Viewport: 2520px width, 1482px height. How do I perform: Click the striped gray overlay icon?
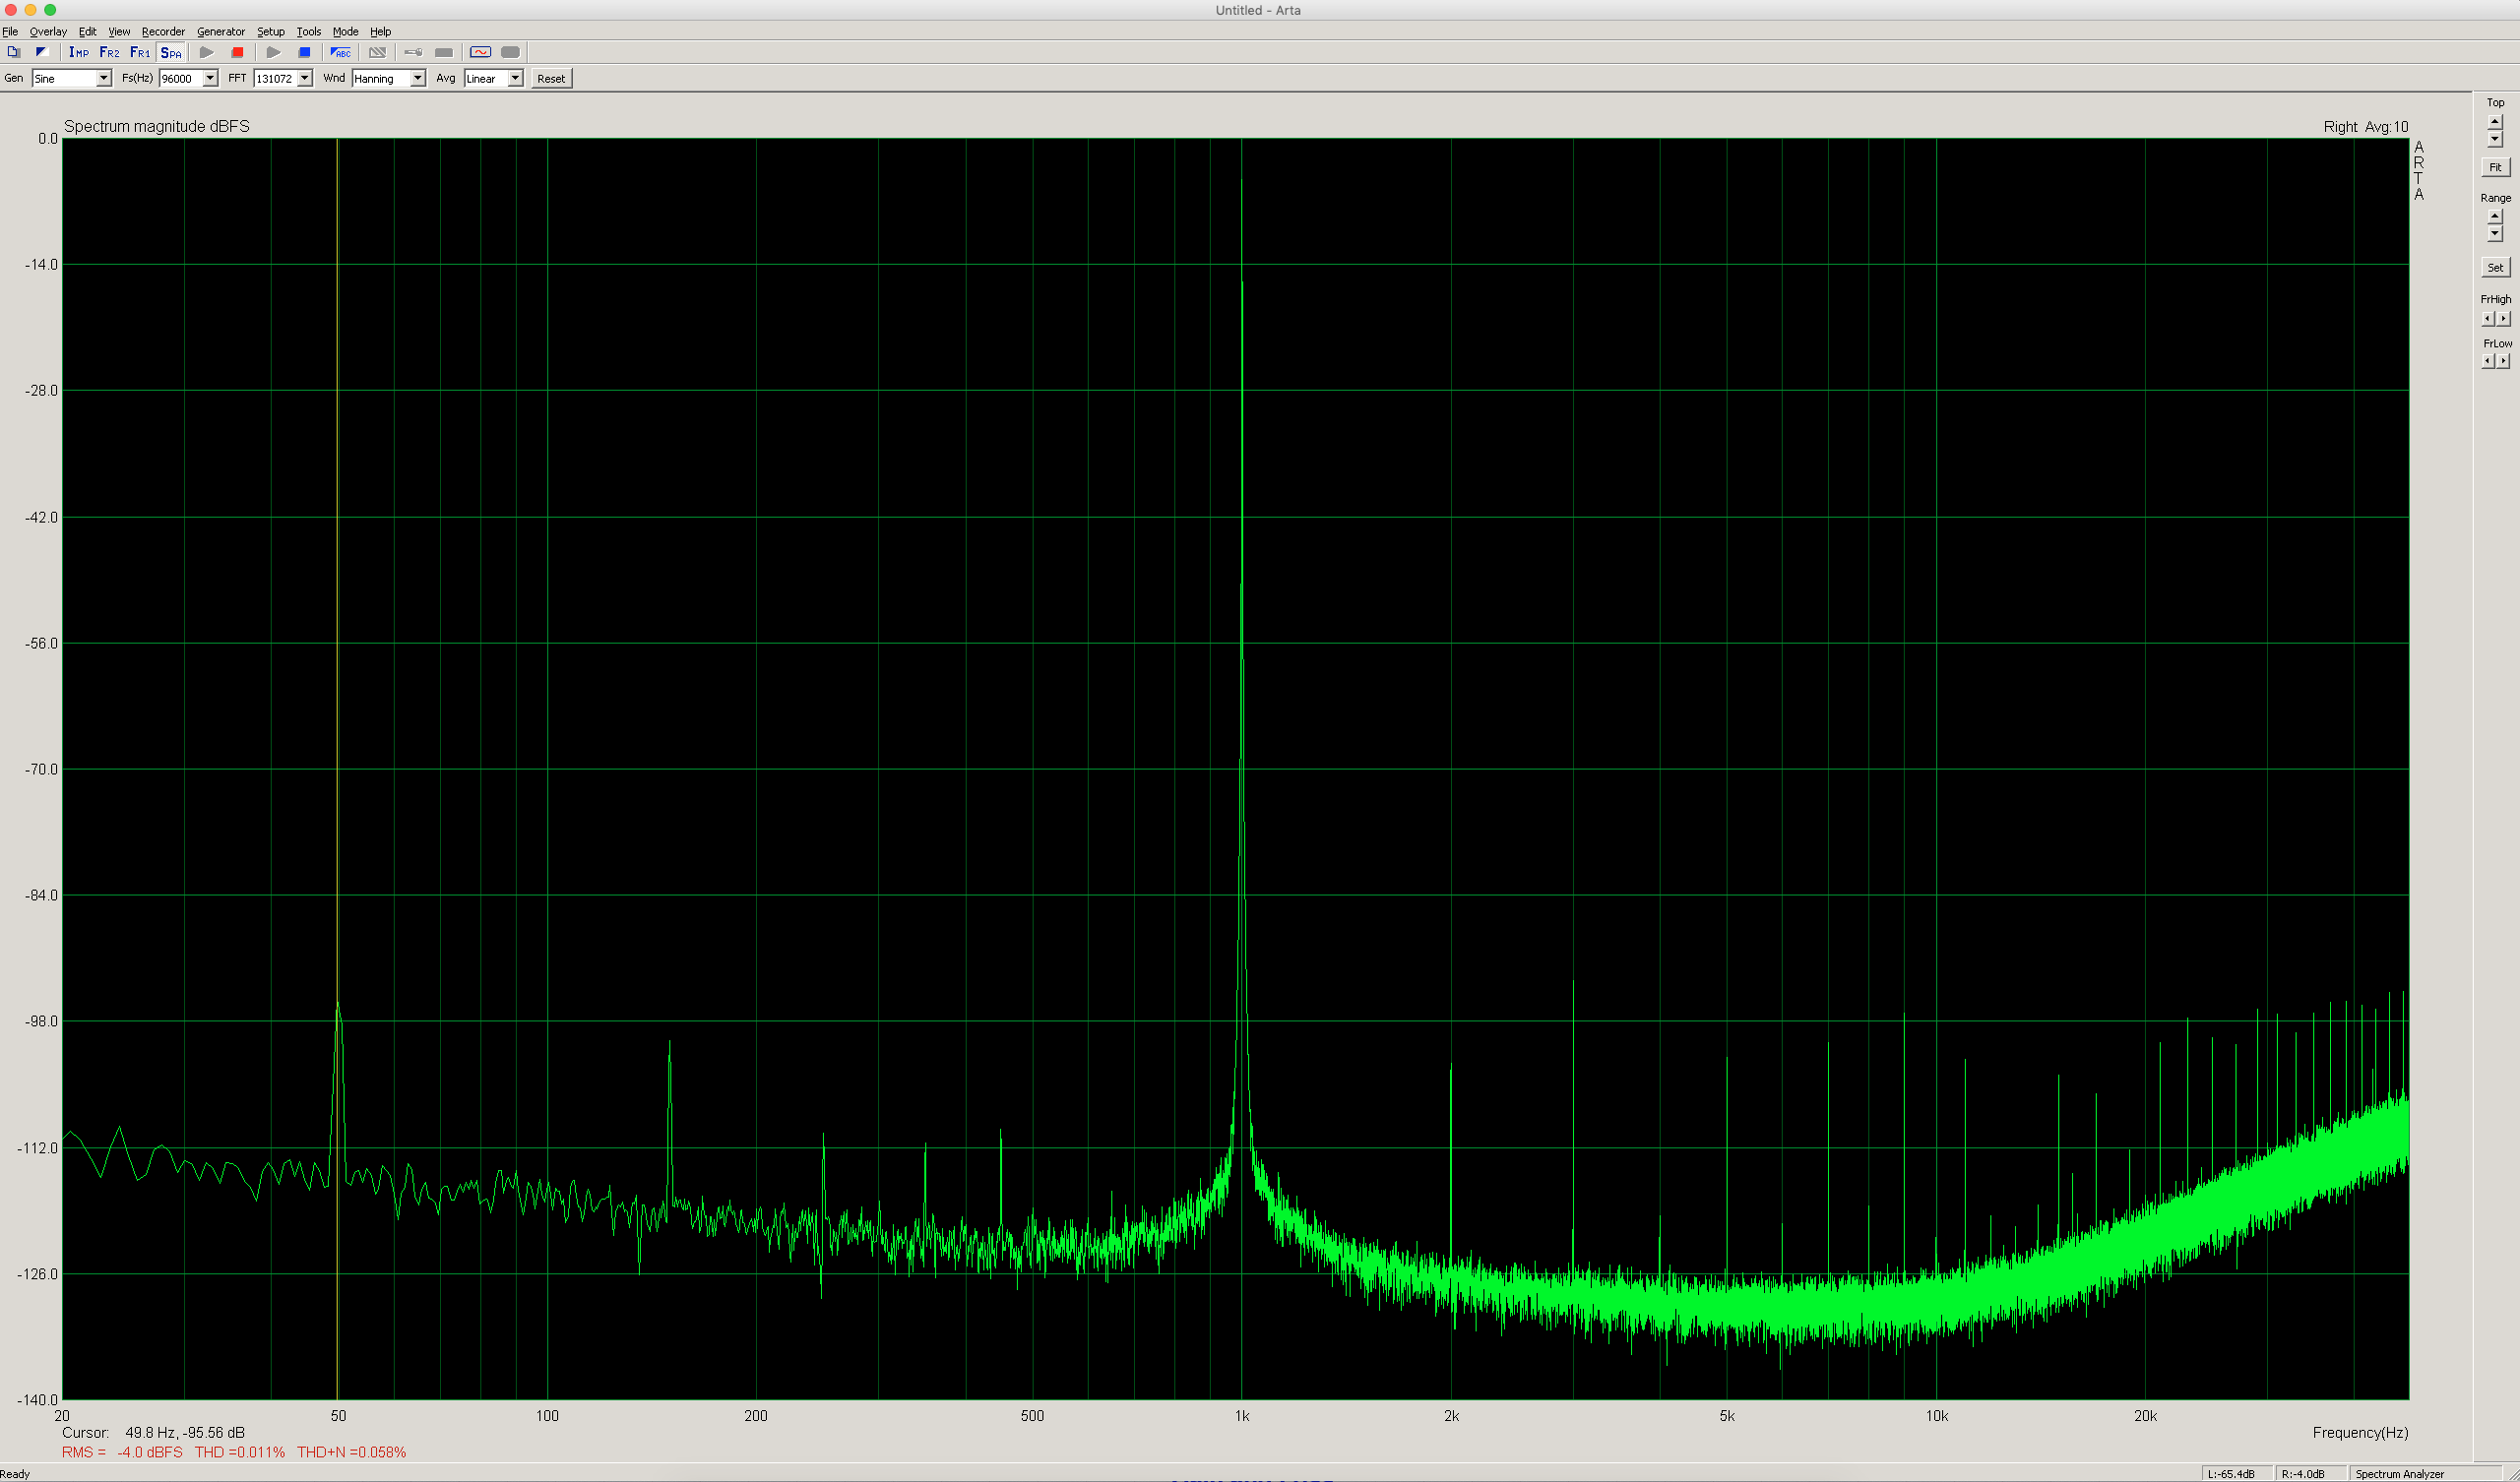click(377, 52)
